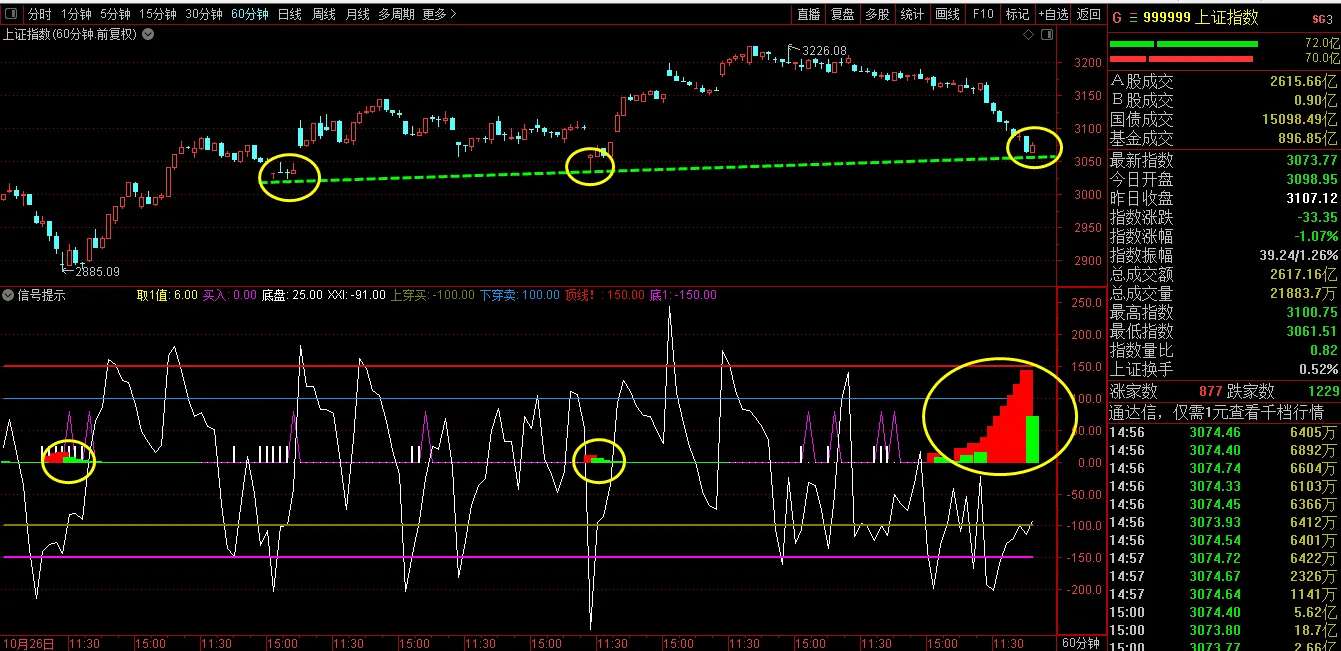Click the green buy volume bar
Screen dimensions: 1341x651
(1184, 44)
